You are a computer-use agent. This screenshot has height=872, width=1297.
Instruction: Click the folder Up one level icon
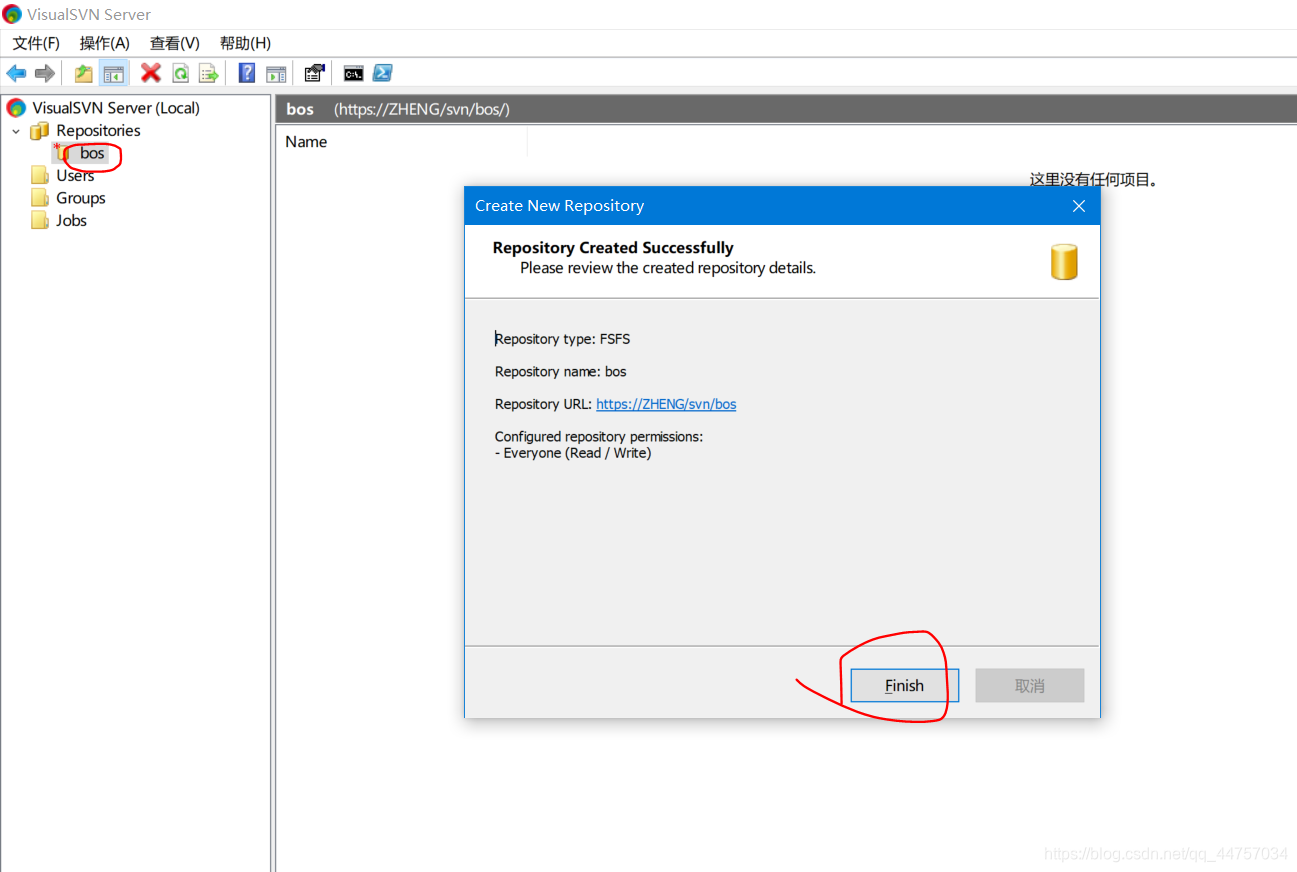pos(84,73)
